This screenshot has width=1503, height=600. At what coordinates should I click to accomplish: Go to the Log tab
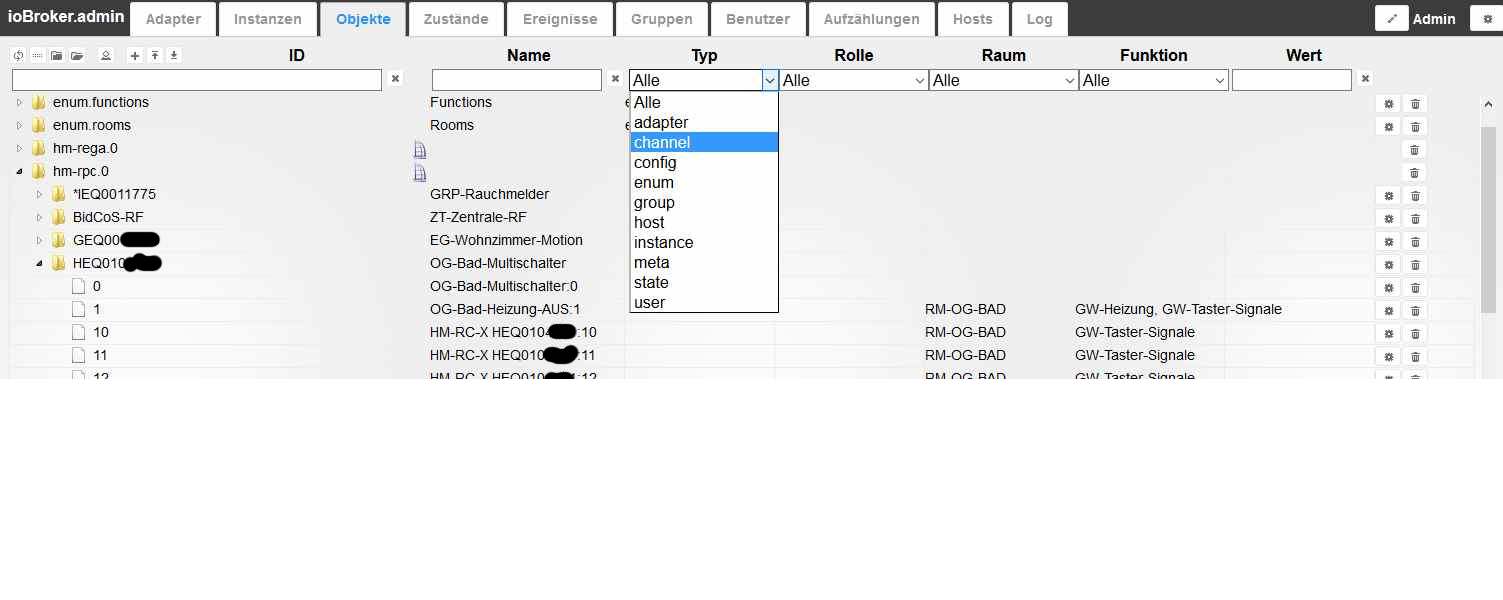[x=1039, y=19]
